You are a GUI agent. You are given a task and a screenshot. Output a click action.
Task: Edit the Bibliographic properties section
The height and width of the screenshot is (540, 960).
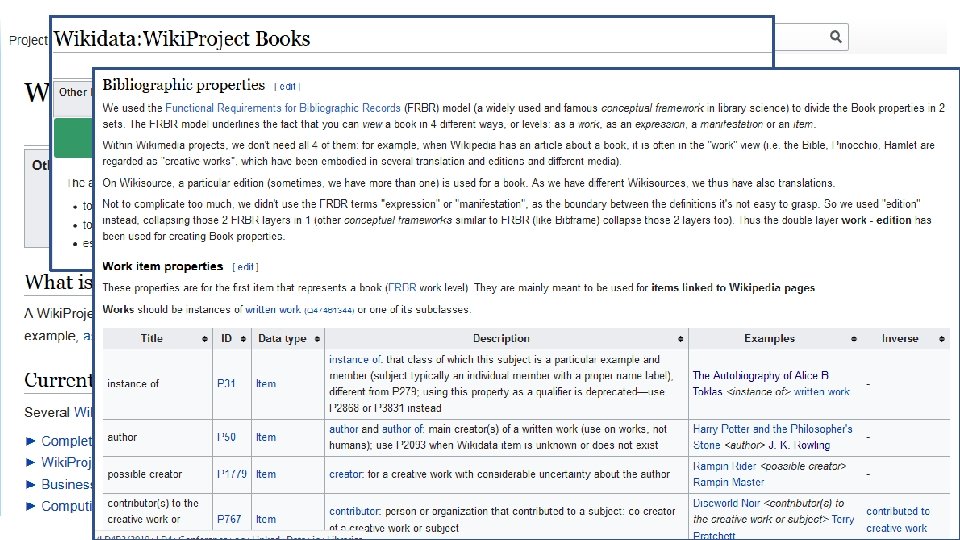click(x=287, y=87)
